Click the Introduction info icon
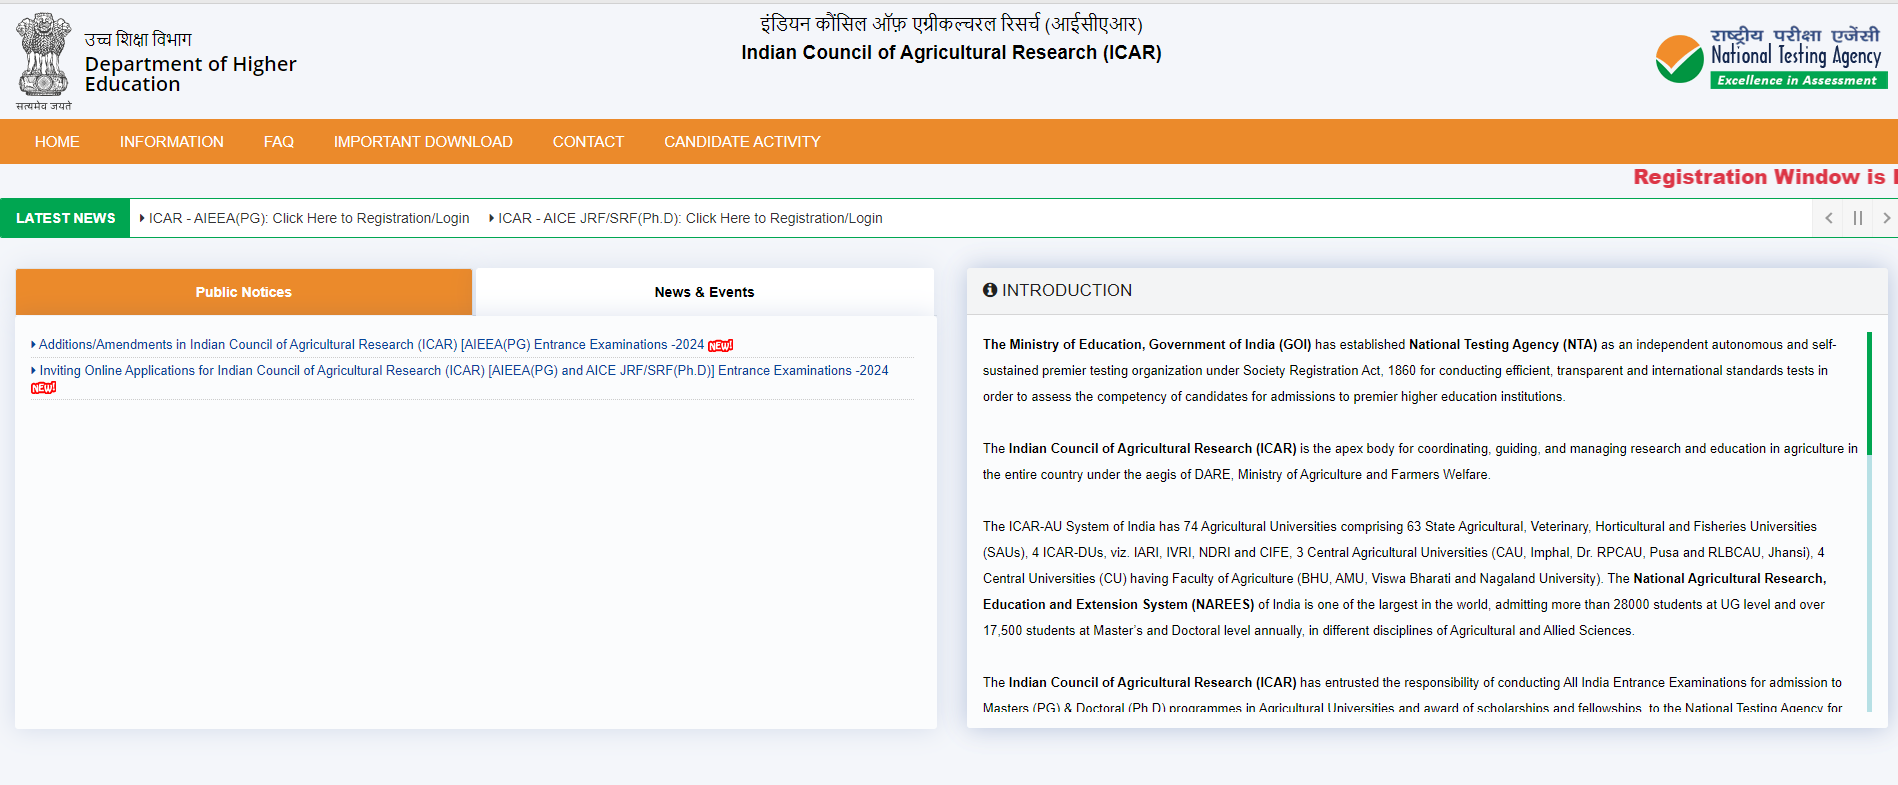Image resolution: width=1898 pixels, height=785 pixels. click(x=990, y=290)
